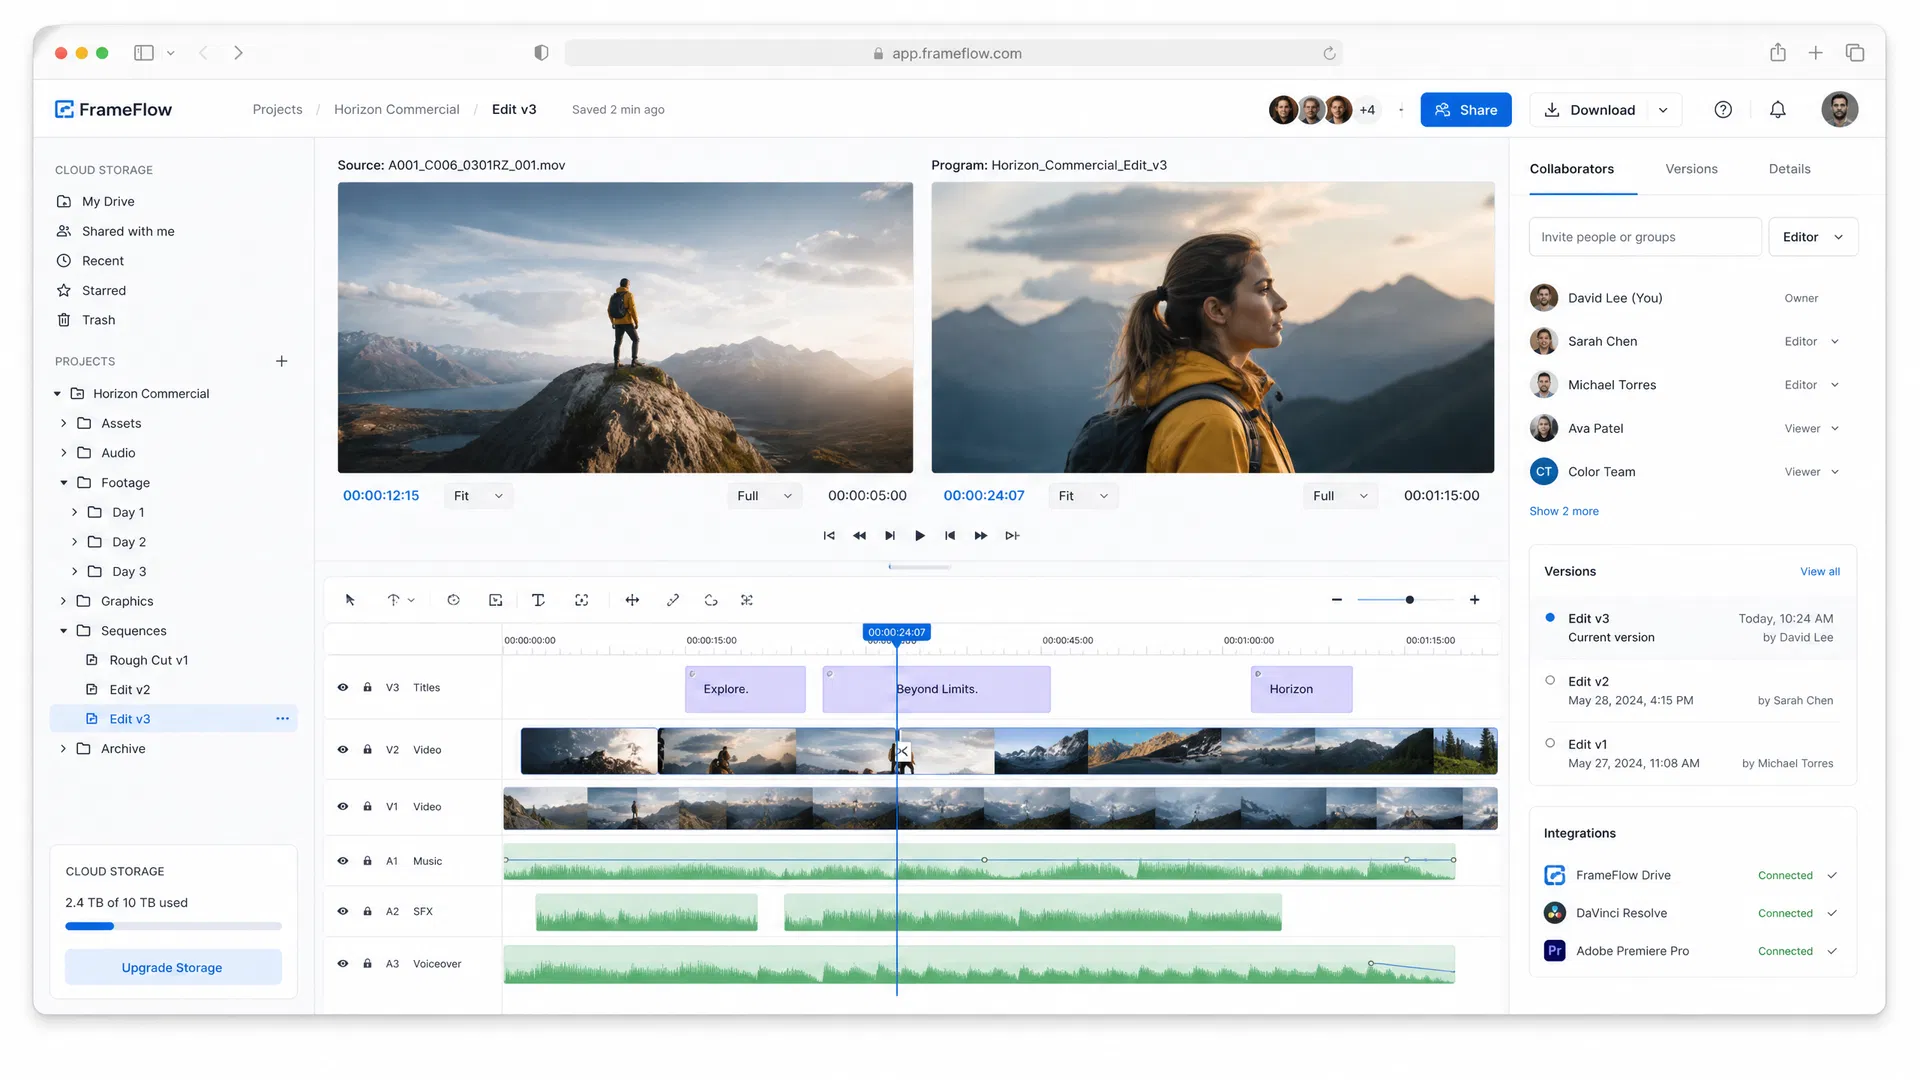Image resolution: width=1920 pixels, height=1080 pixels.
Task: Lock the V2 Video track
Action: click(367, 750)
